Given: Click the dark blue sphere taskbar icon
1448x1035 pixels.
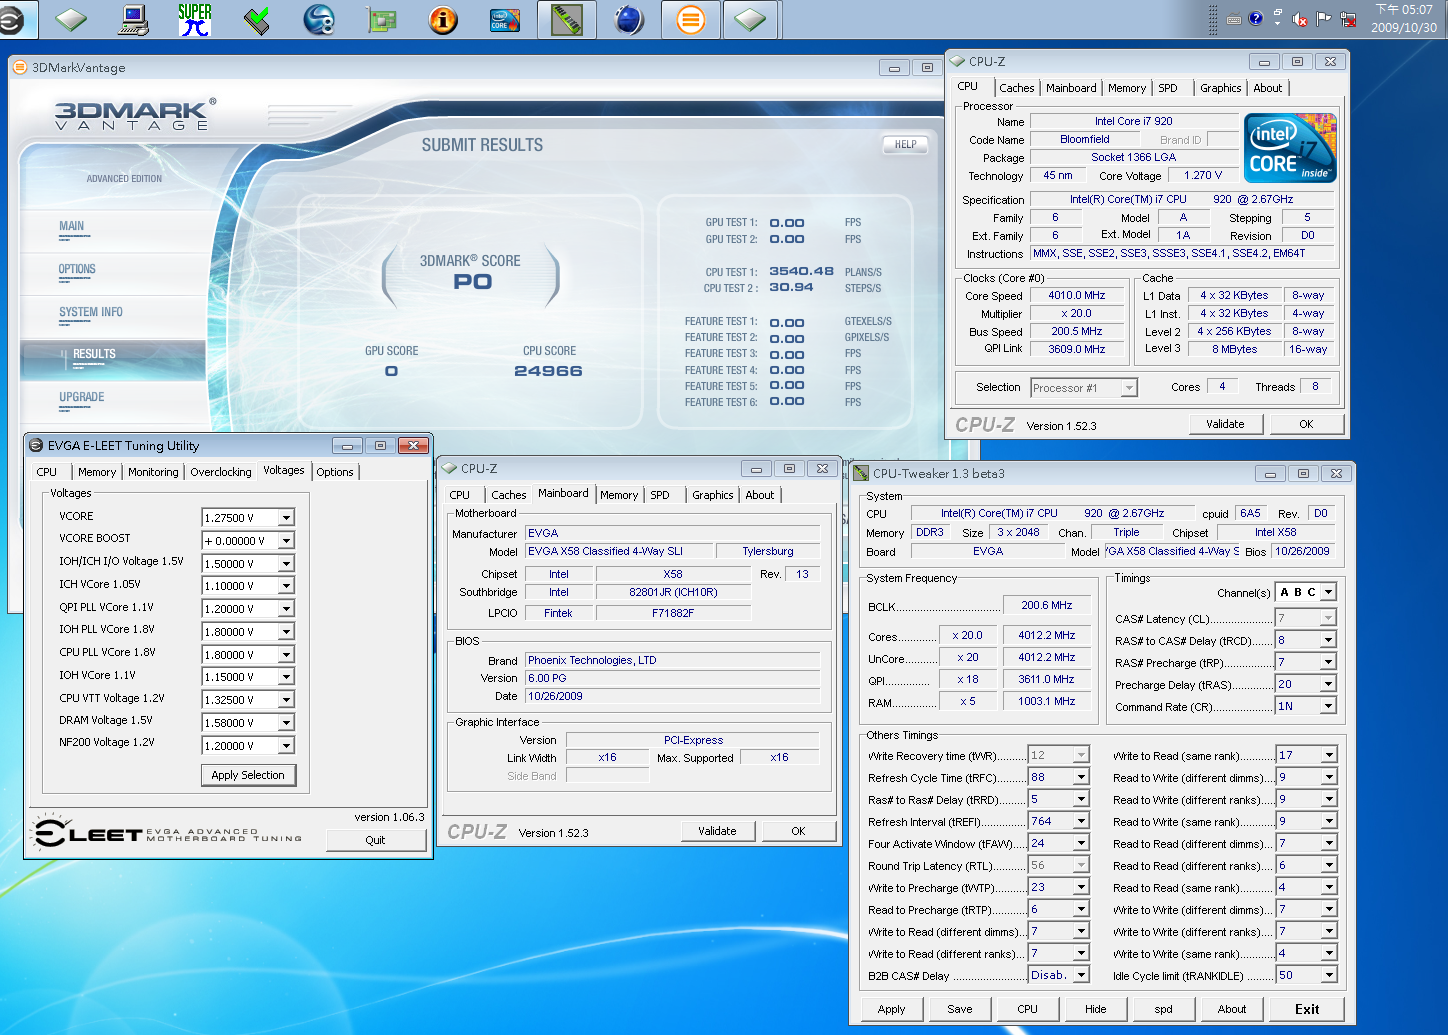Looking at the screenshot, I should (x=629, y=19).
